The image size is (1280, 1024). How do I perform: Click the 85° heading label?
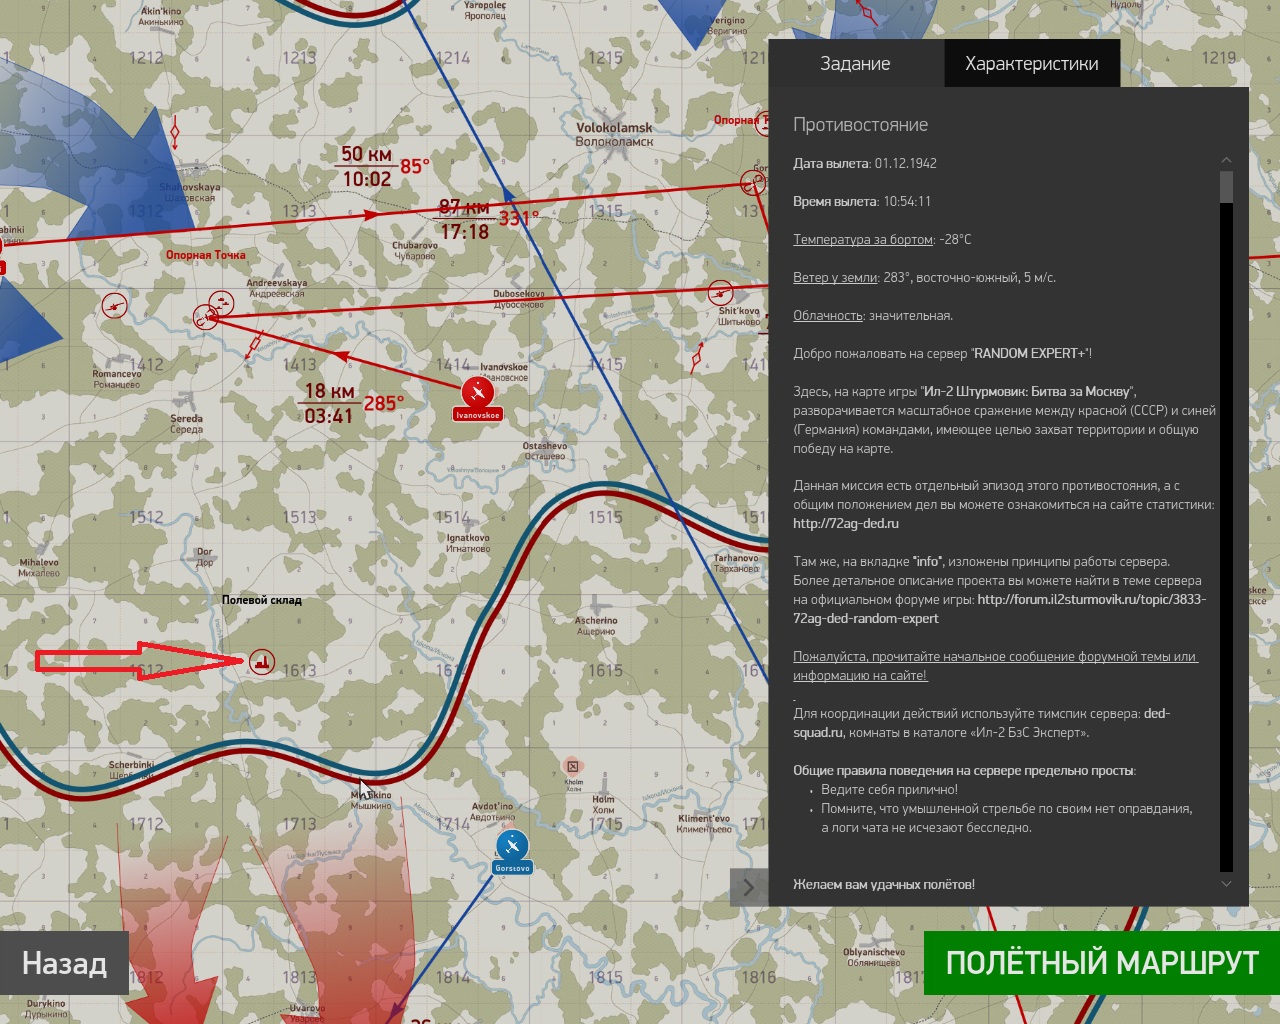pyautogui.click(x=415, y=165)
